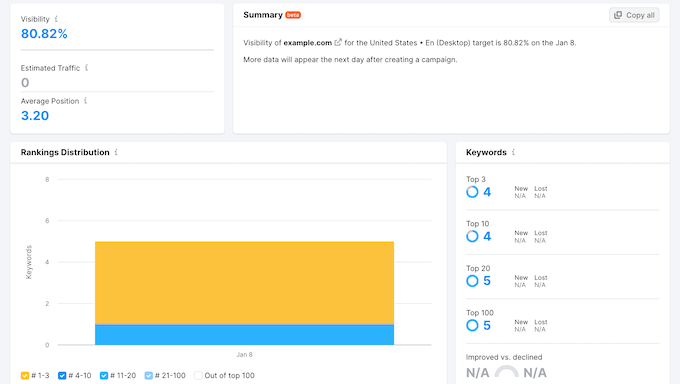Open the example.com link in Summary
The image size is (680, 384).
point(307,43)
